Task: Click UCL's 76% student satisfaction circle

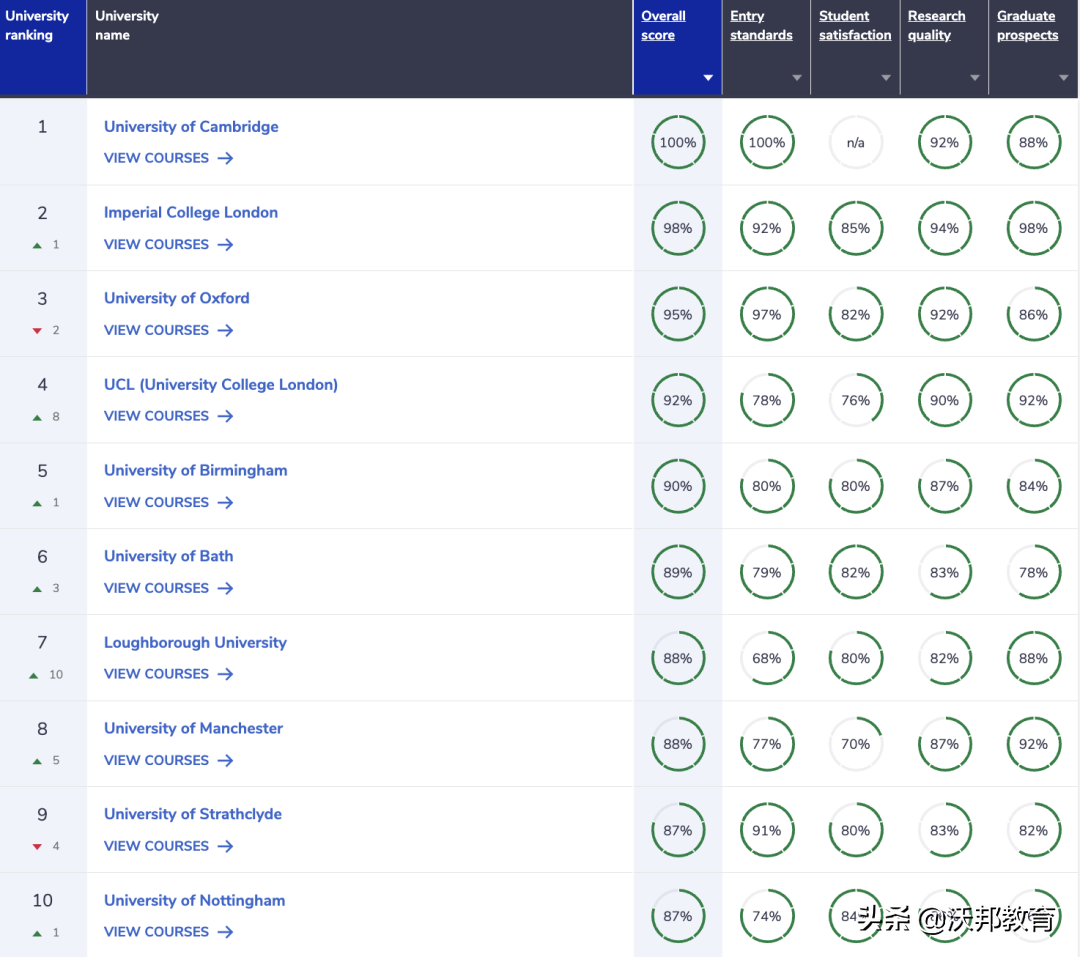Action: click(x=855, y=400)
